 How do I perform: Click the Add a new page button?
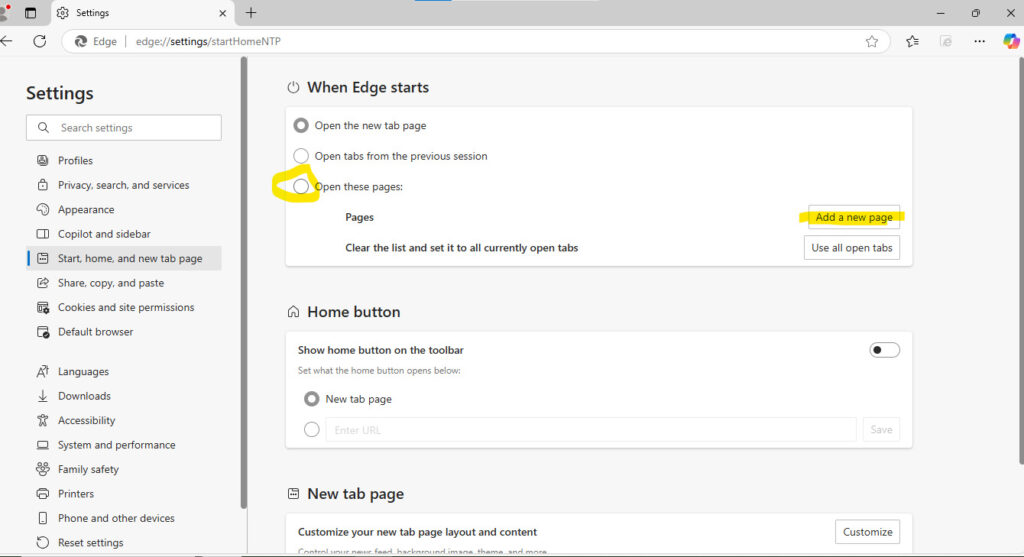pyautogui.click(x=854, y=217)
